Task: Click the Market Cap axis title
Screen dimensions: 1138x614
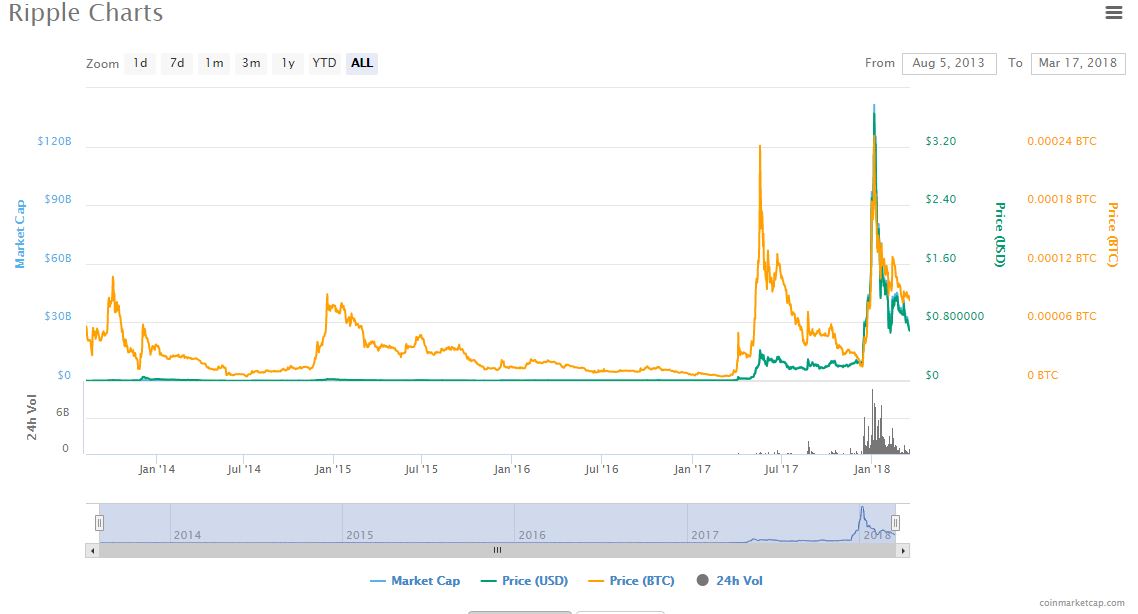Action: [x=20, y=234]
